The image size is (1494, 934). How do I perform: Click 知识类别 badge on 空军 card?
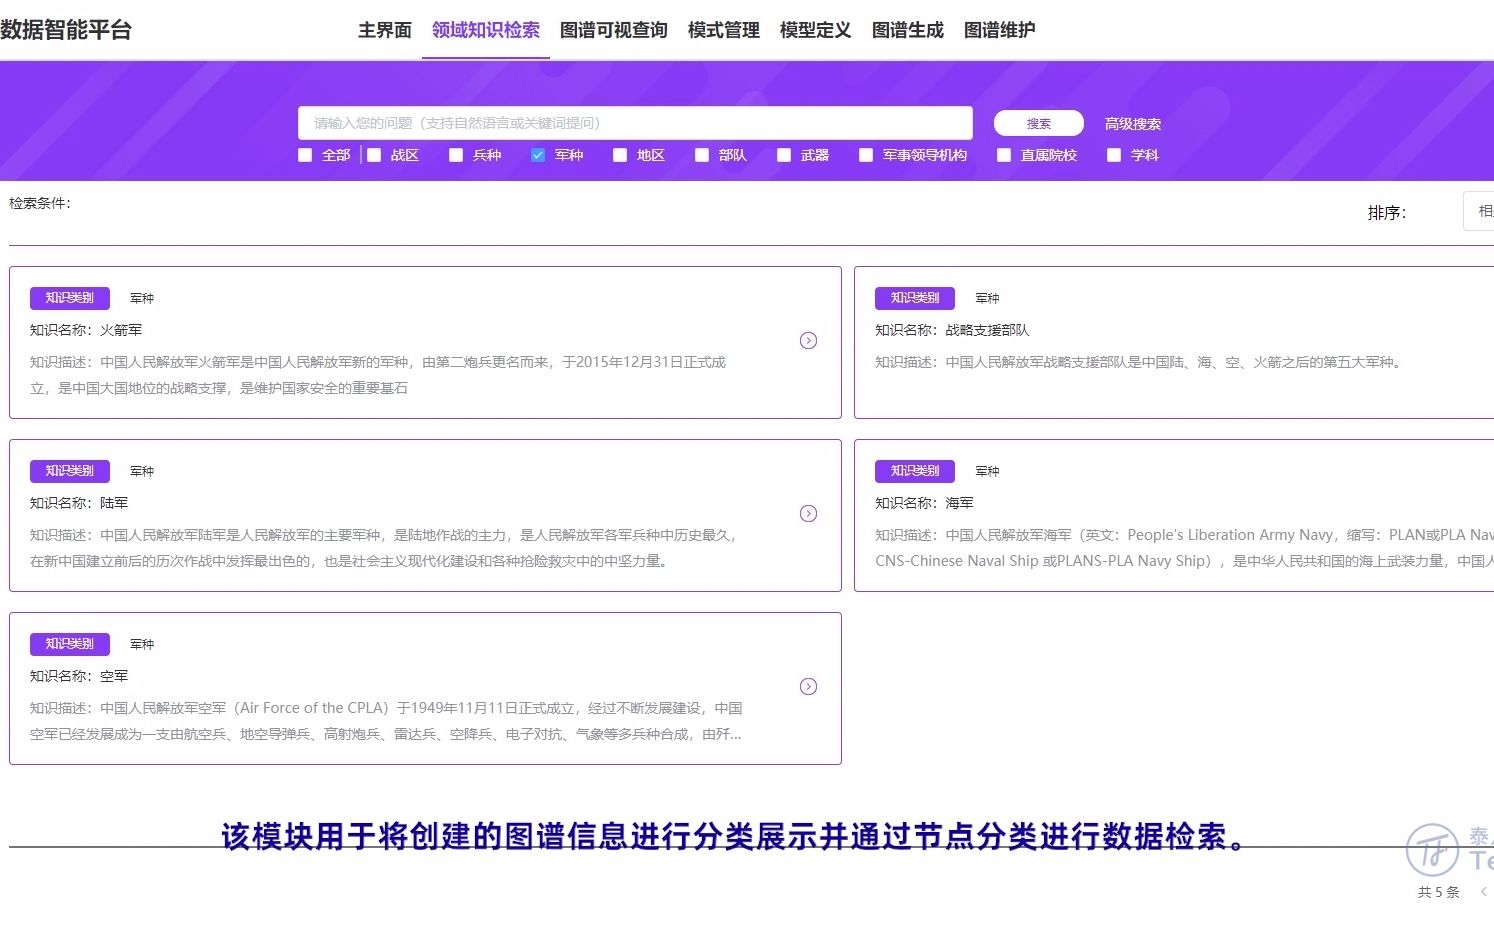point(70,644)
